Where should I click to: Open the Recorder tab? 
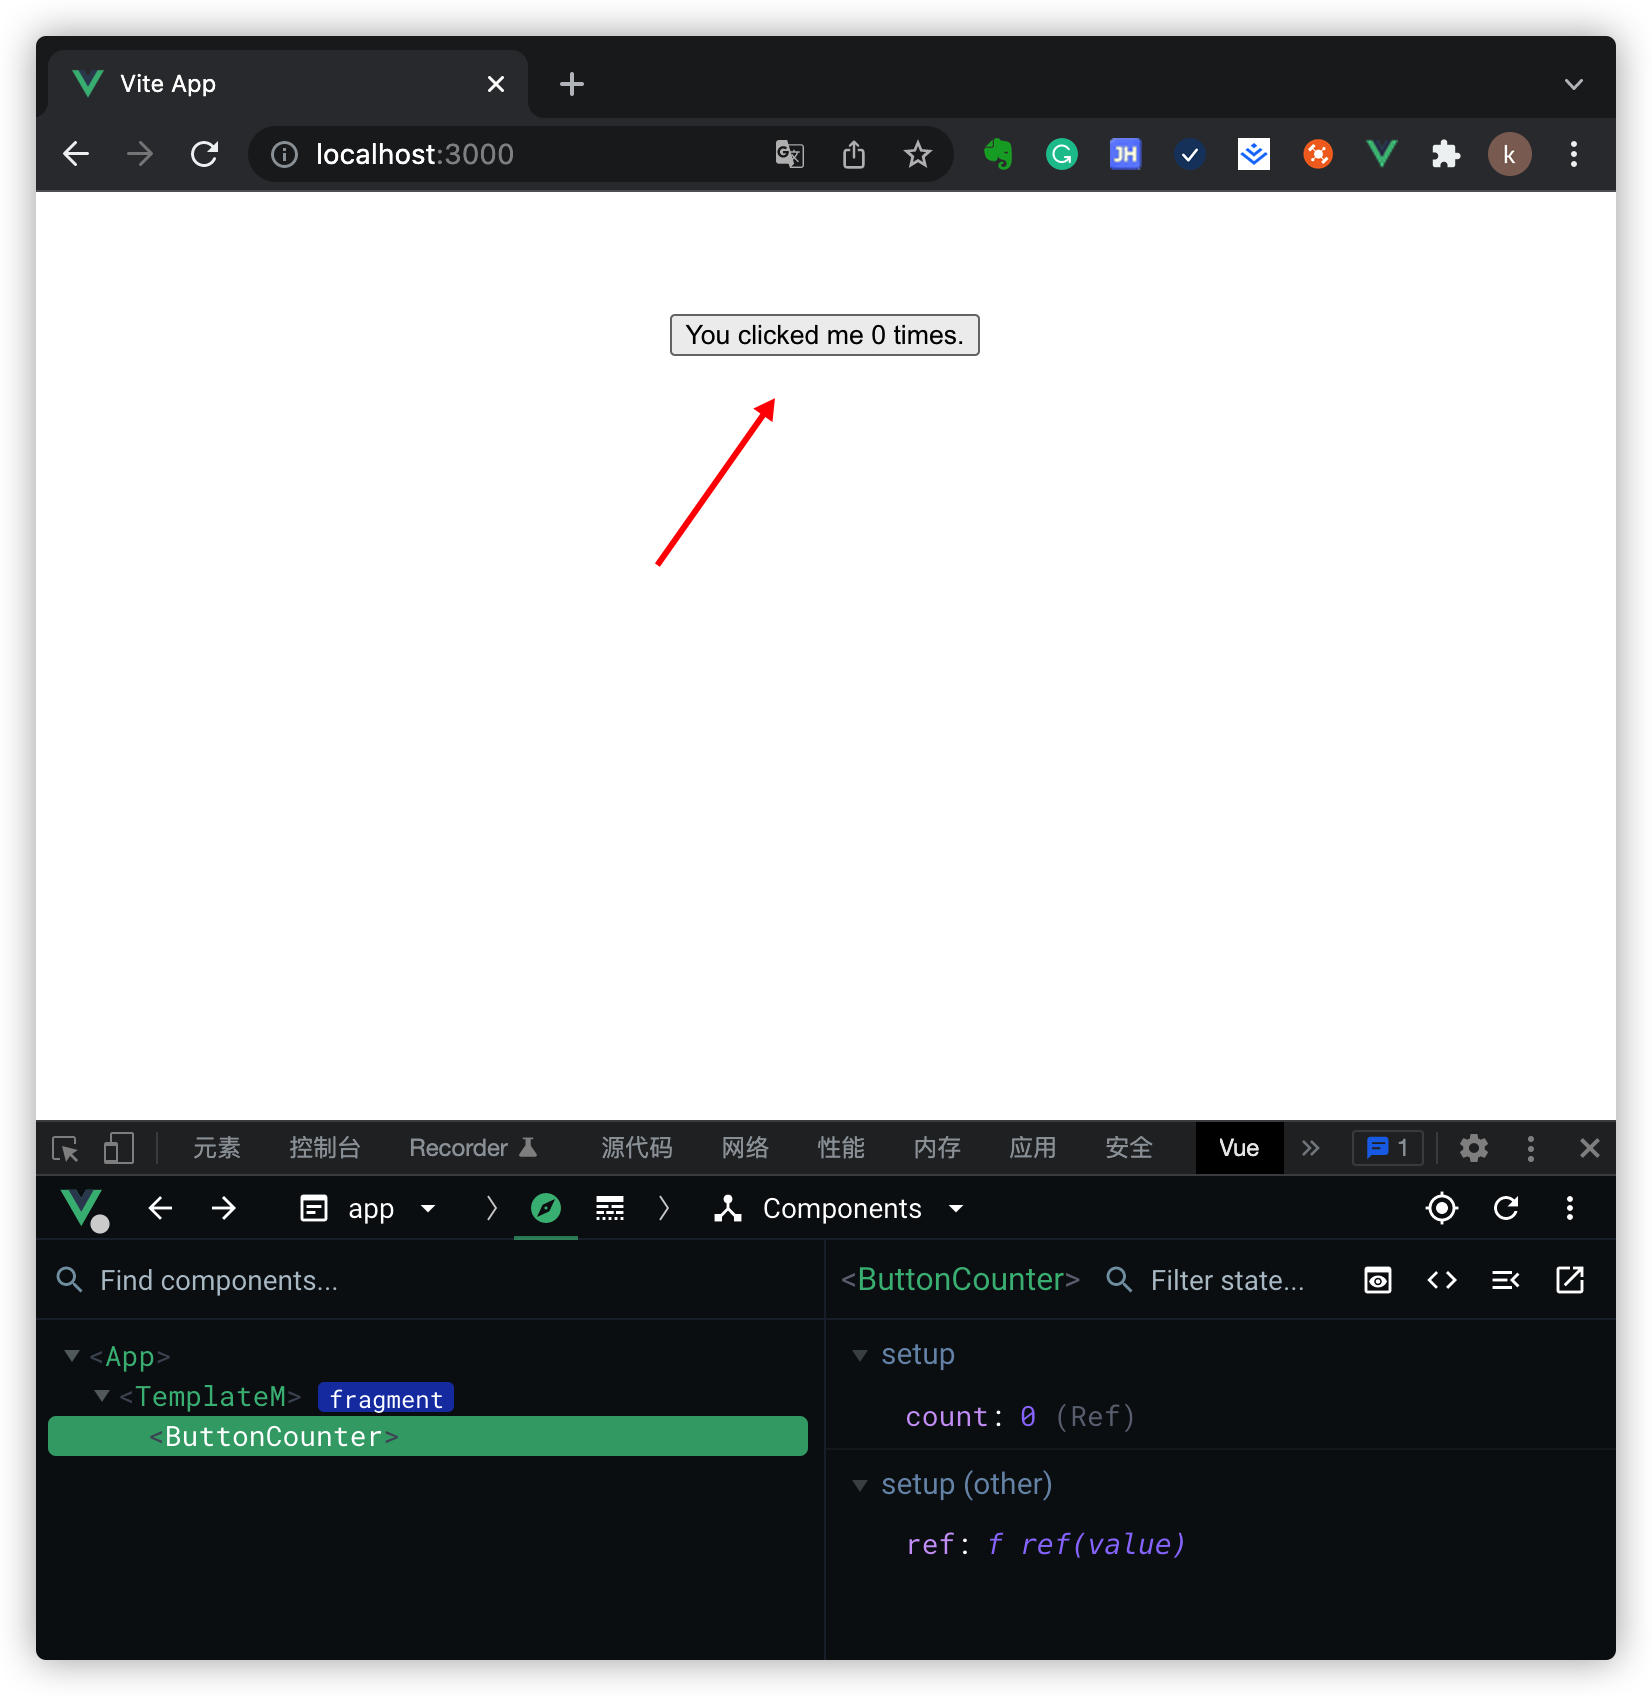474,1148
